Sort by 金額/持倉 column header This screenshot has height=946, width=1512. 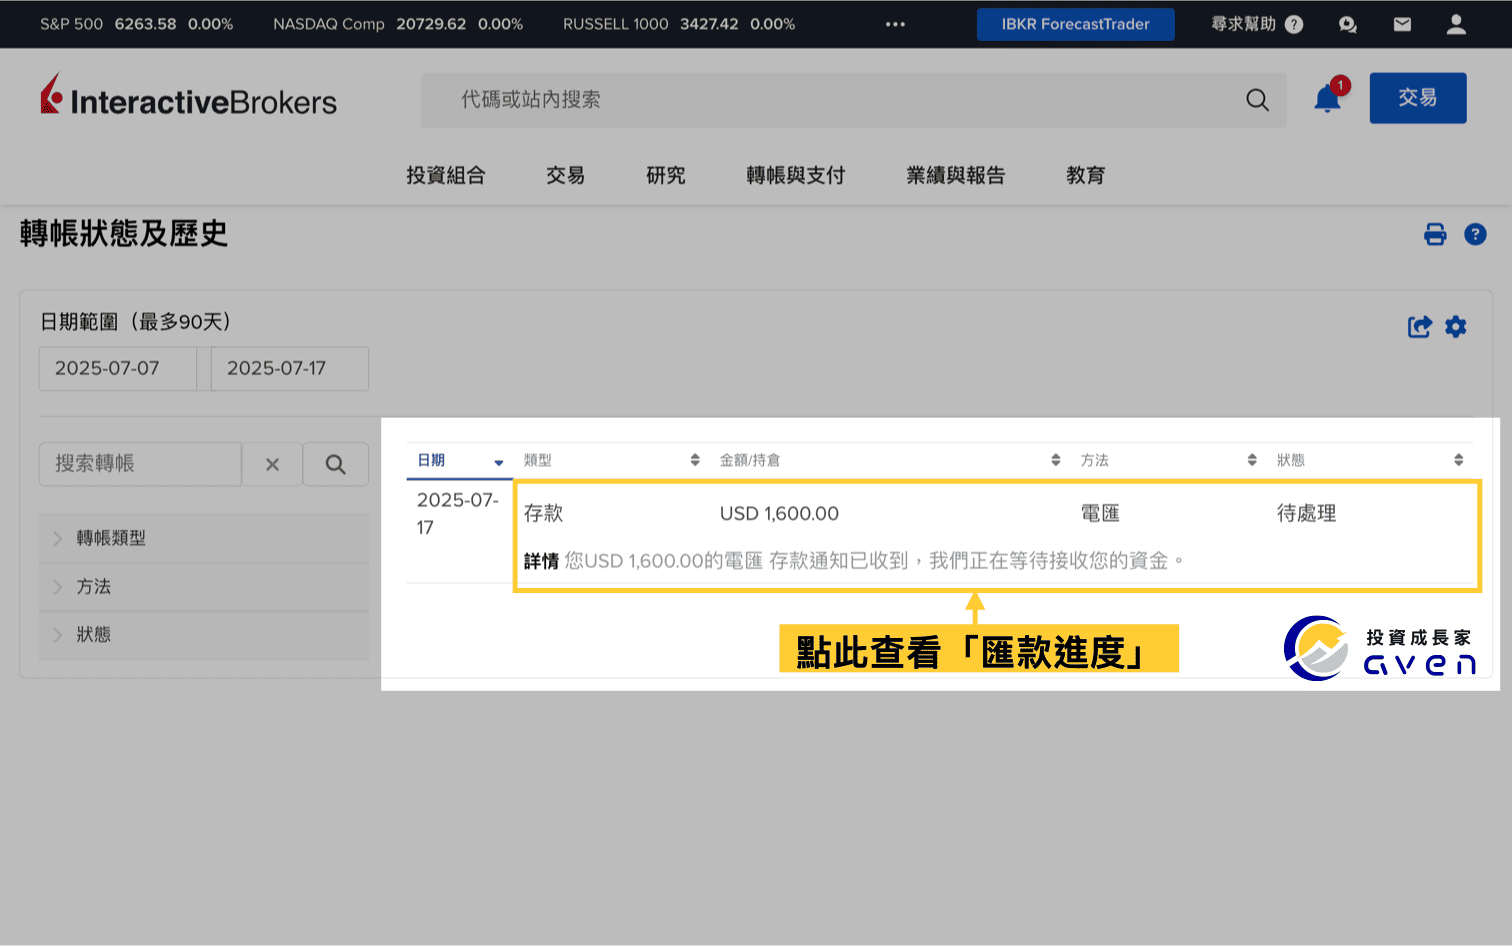(890, 460)
